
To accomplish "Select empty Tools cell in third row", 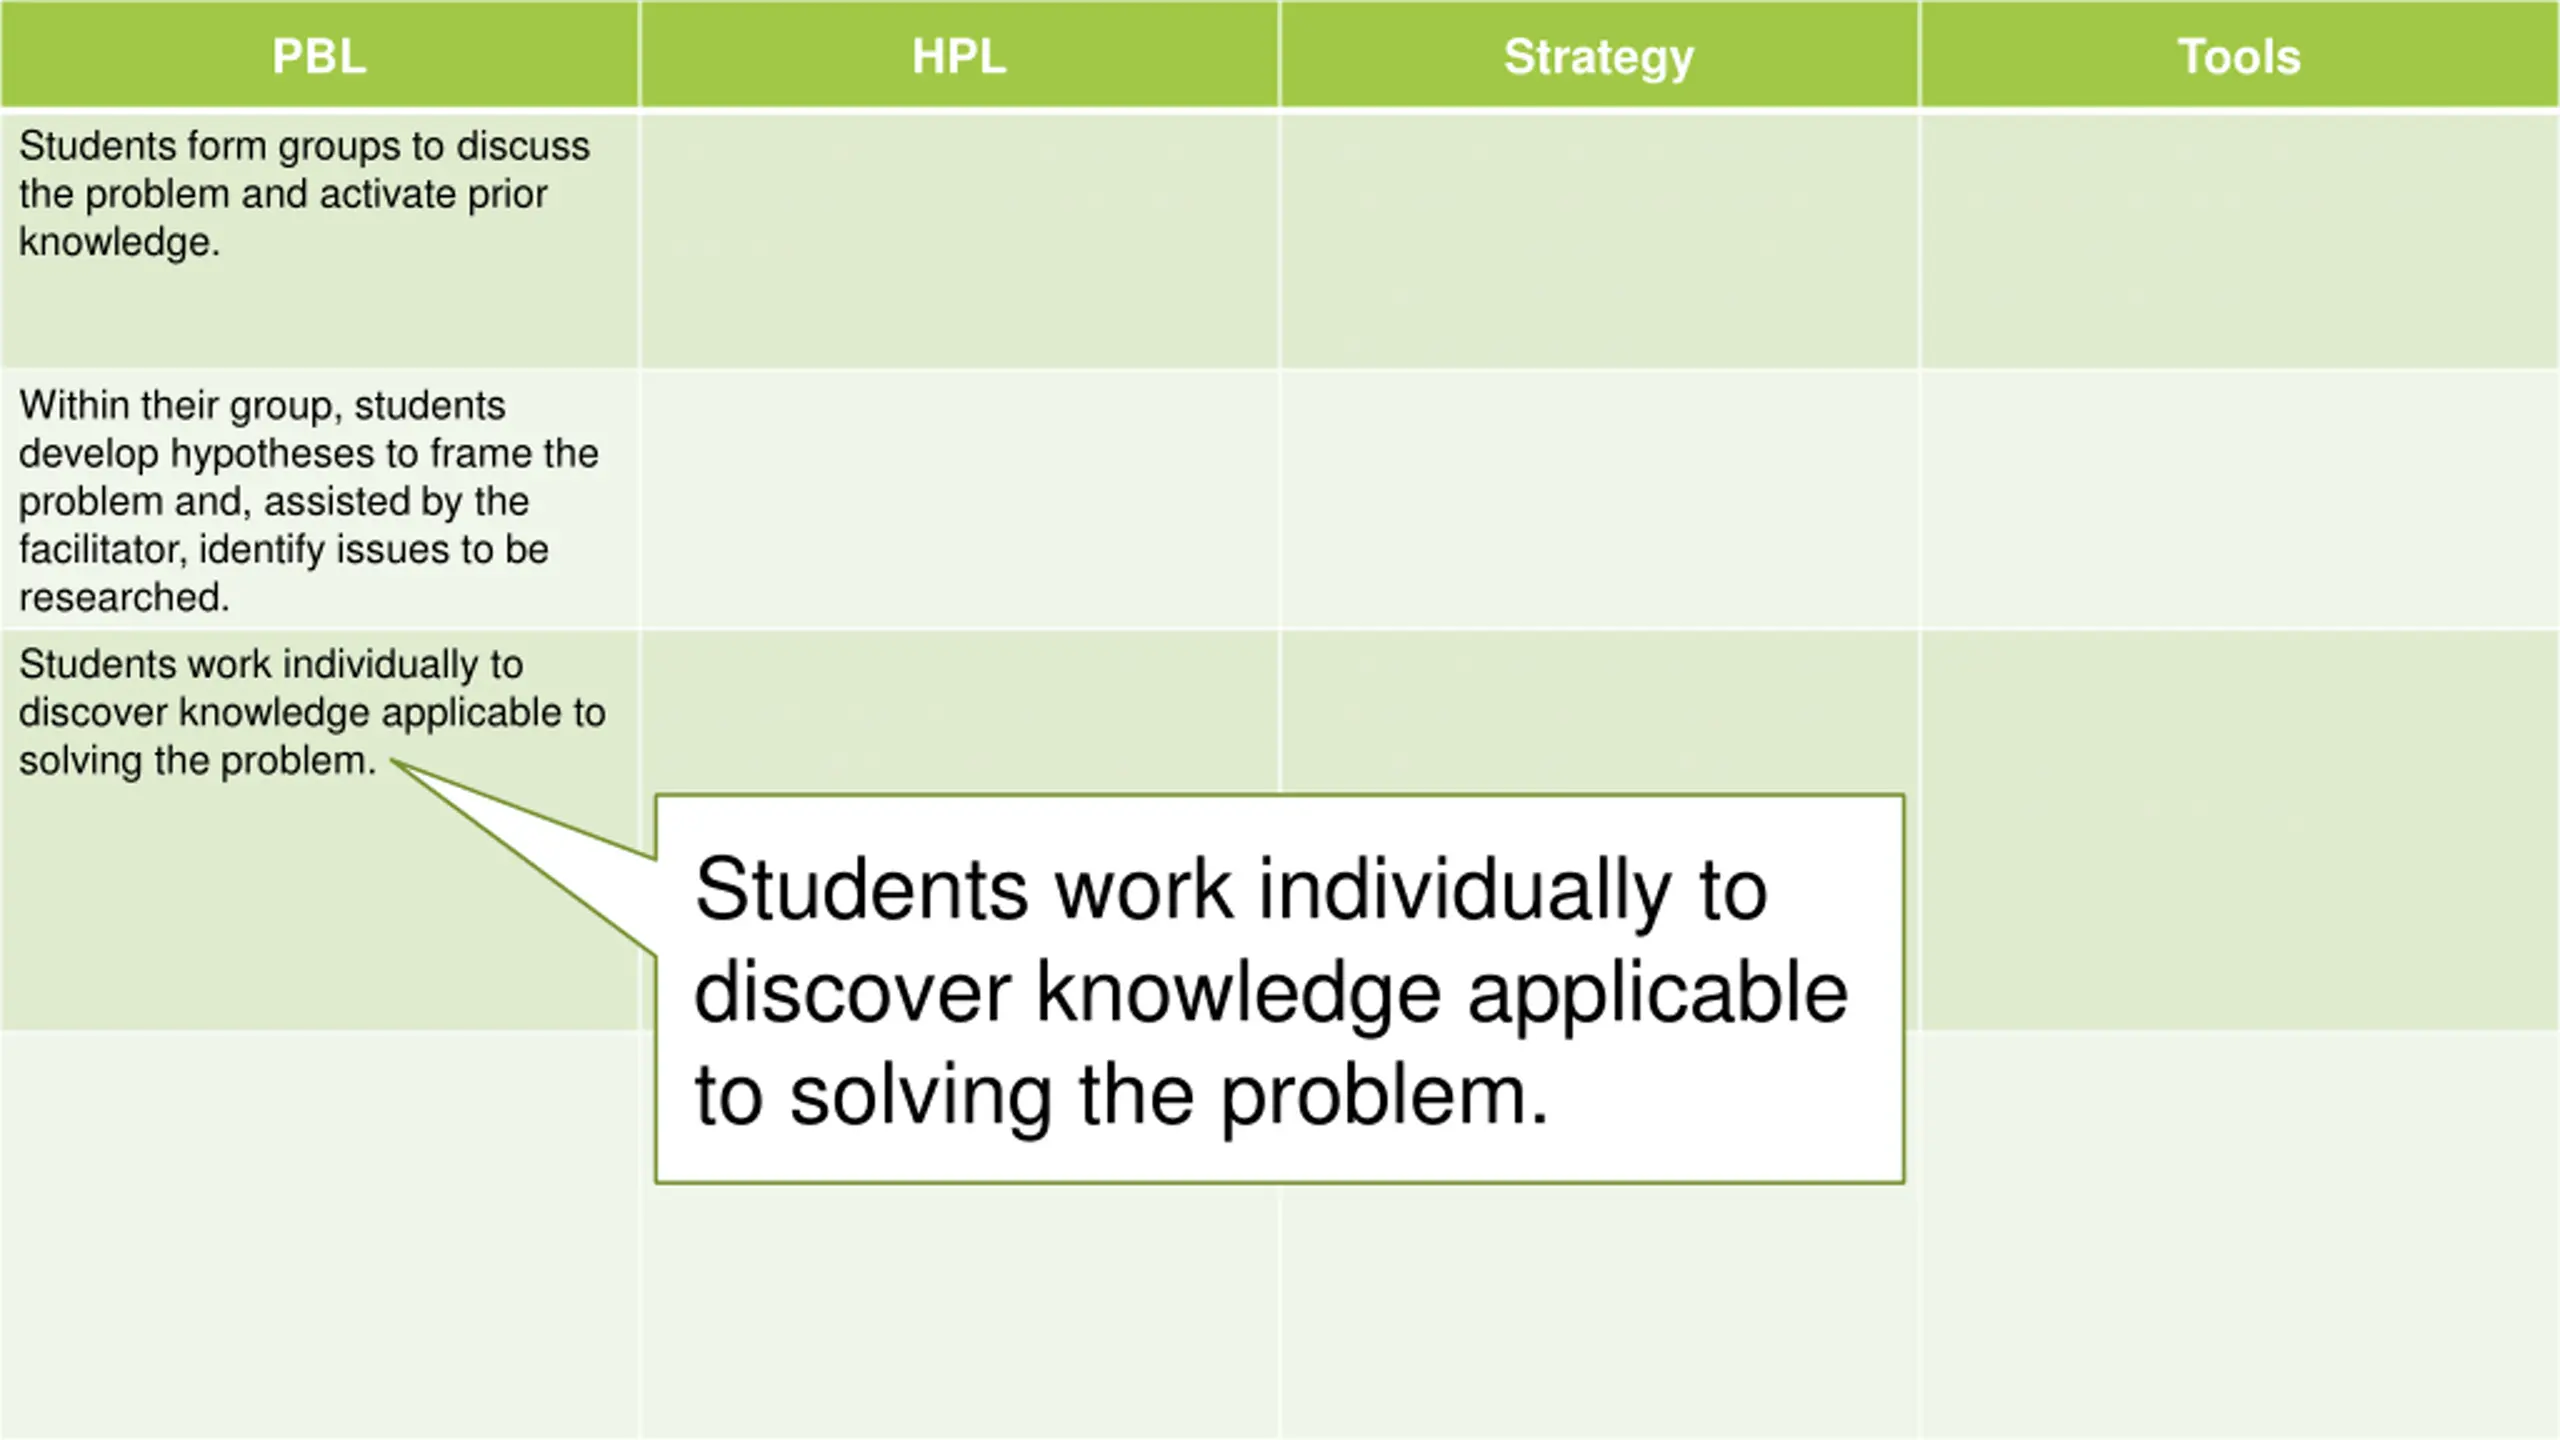I will click(x=2239, y=830).
